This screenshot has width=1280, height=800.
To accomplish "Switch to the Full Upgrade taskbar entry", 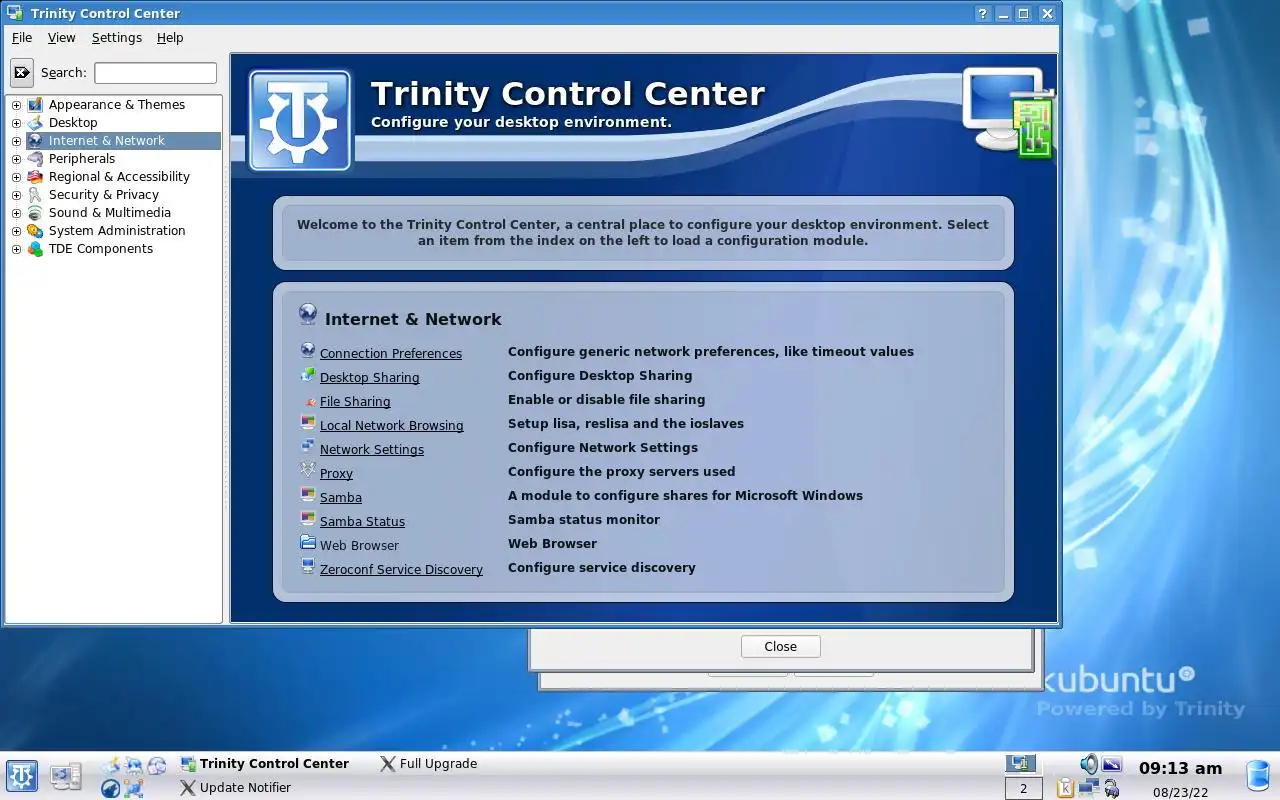I will [x=428, y=763].
